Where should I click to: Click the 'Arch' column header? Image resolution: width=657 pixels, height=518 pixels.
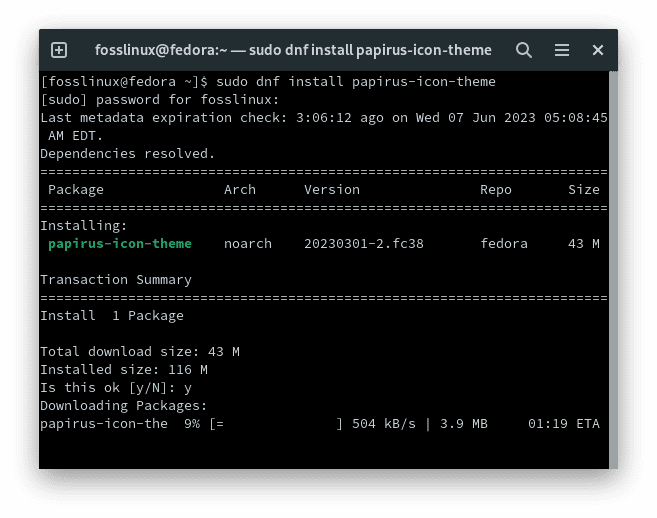240,190
